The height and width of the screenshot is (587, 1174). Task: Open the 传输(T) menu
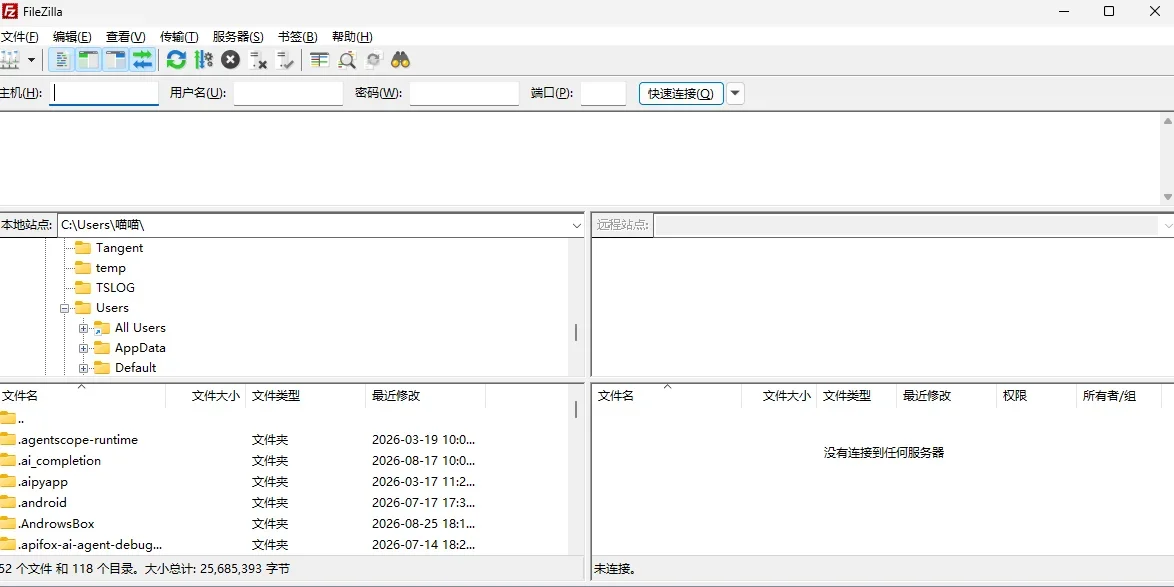pyautogui.click(x=179, y=37)
